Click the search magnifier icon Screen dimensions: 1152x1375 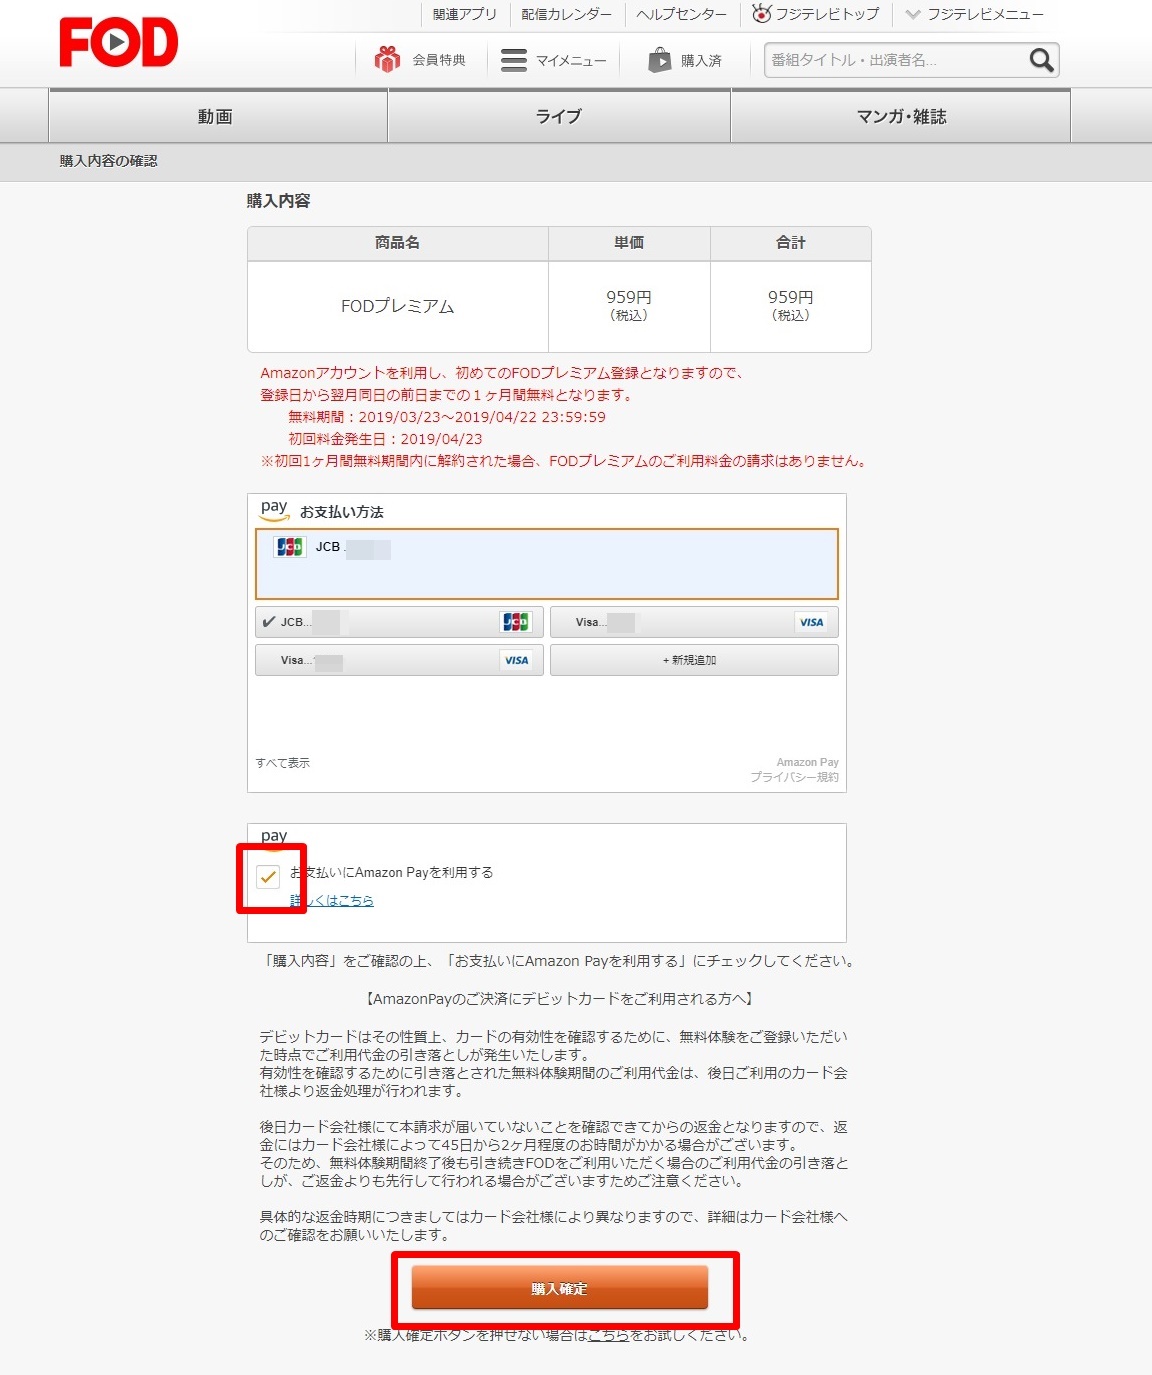pyautogui.click(x=1041, y=60)
